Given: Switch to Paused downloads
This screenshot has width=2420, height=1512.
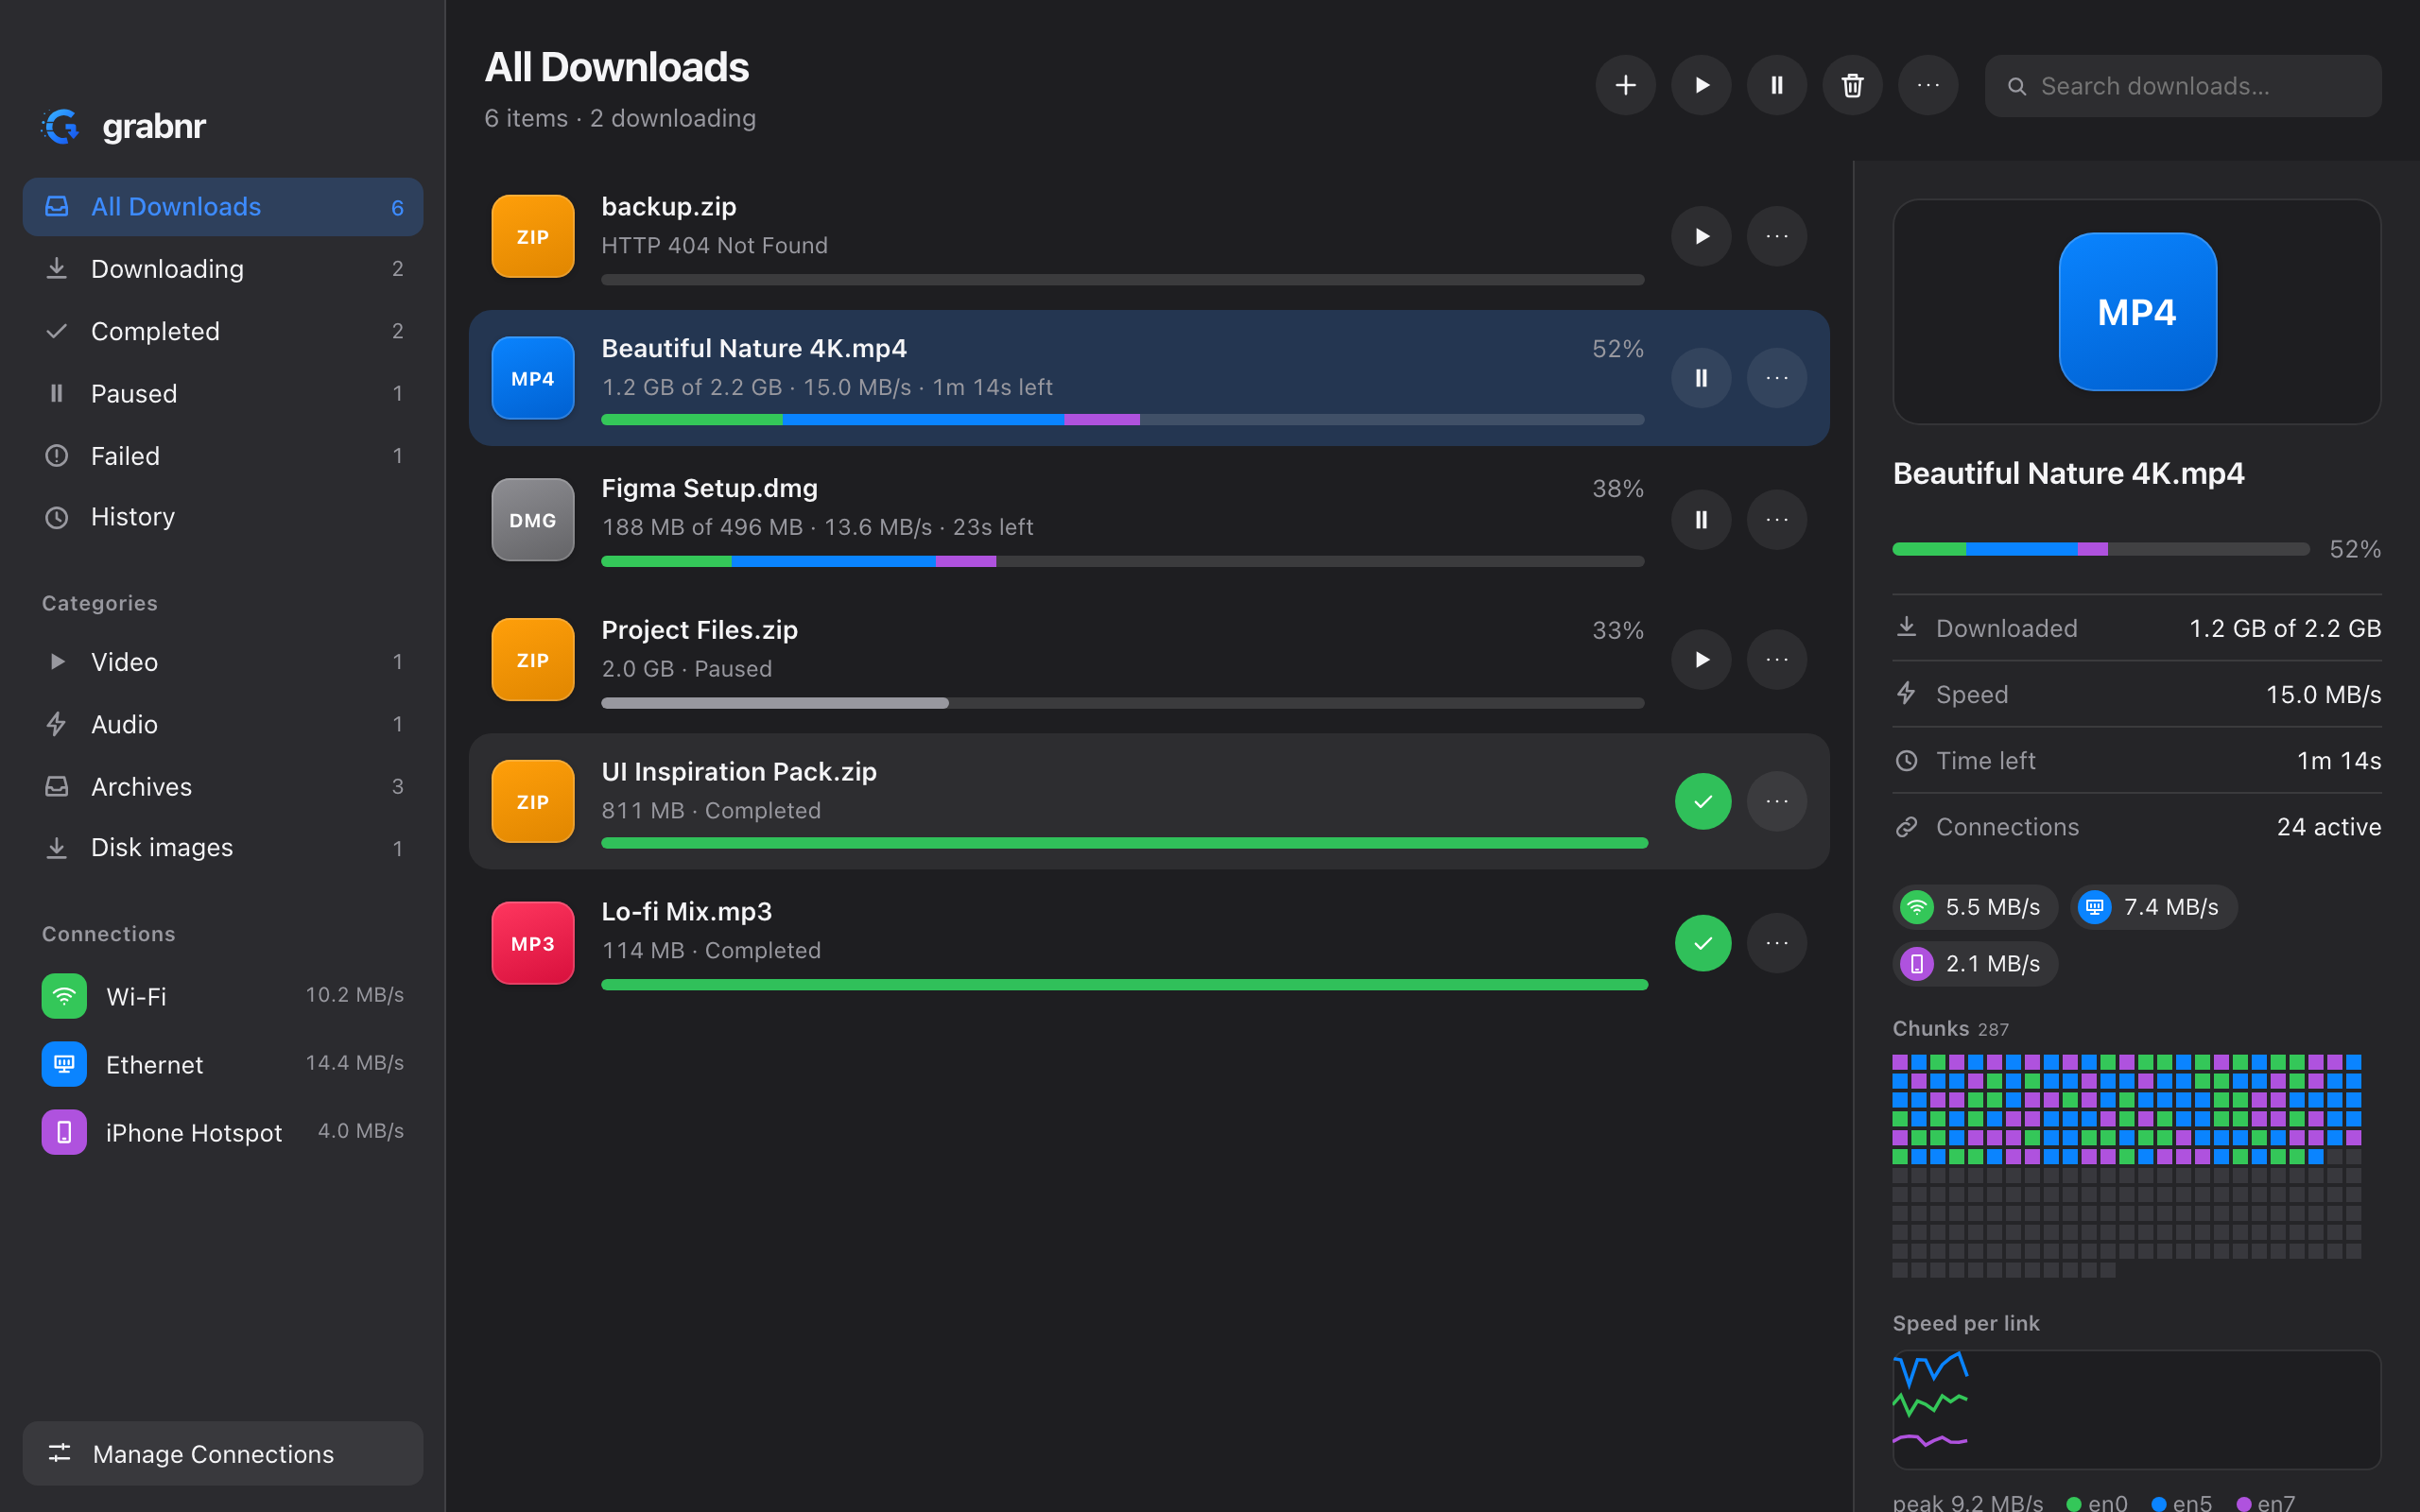Looking at the screenshot, I should point(223,394).
